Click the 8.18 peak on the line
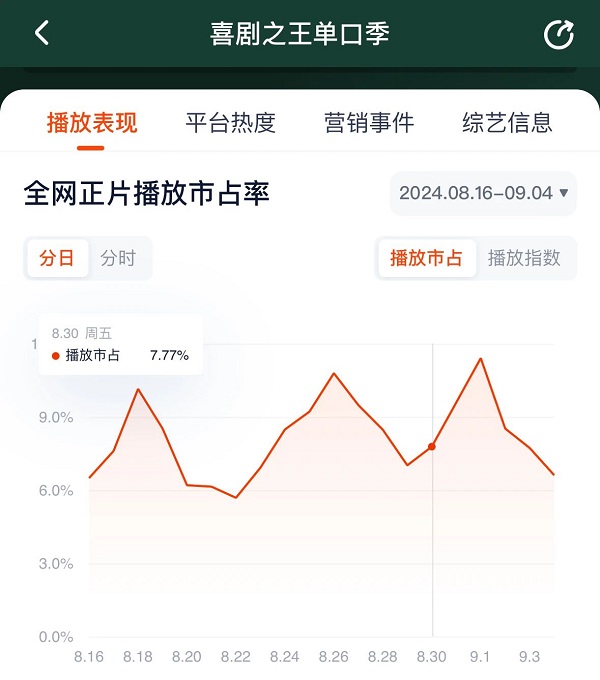 (x=138, y=389)
